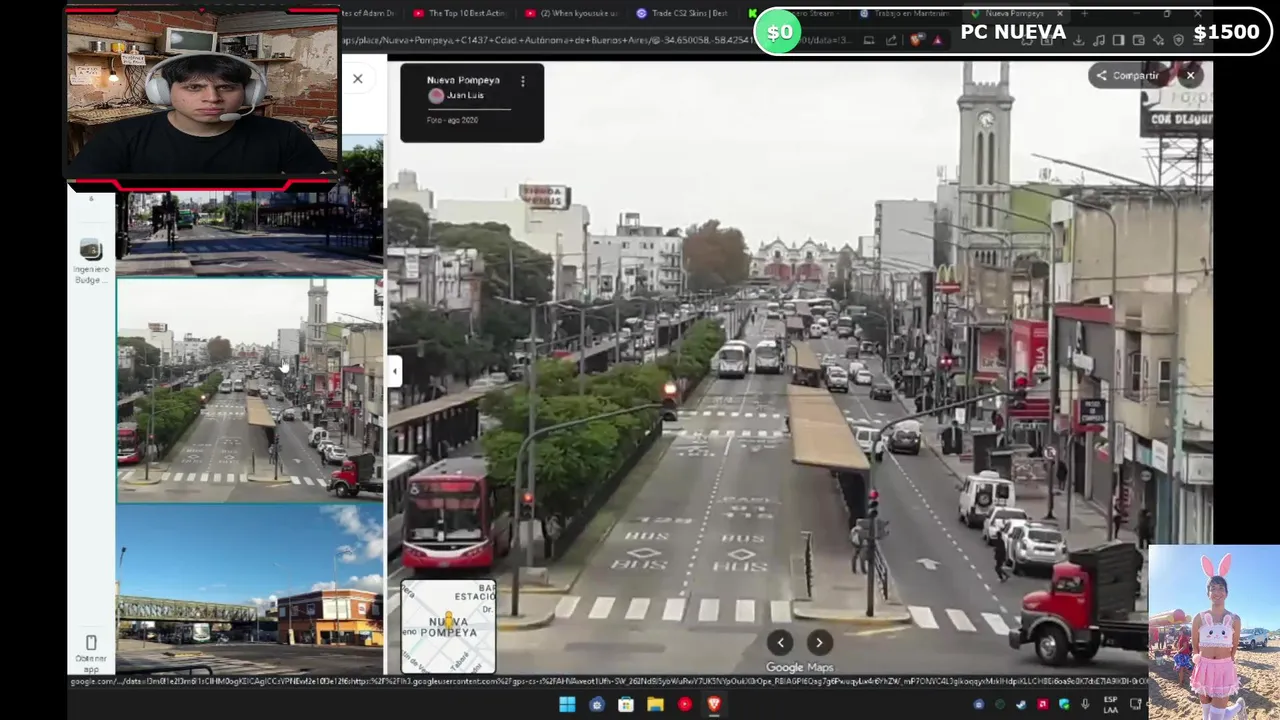Click the 'Foto - ago 2020' date text
This screenshot has height=720, width=1280.
pyautogui.click(x=452, y=120)
